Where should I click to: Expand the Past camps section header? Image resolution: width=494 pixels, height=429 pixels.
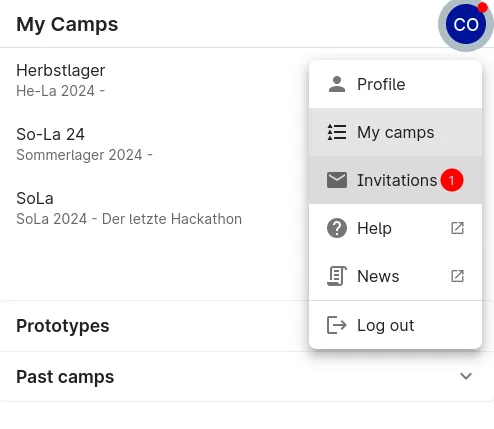pyautogui.click(x=247, y=377)
